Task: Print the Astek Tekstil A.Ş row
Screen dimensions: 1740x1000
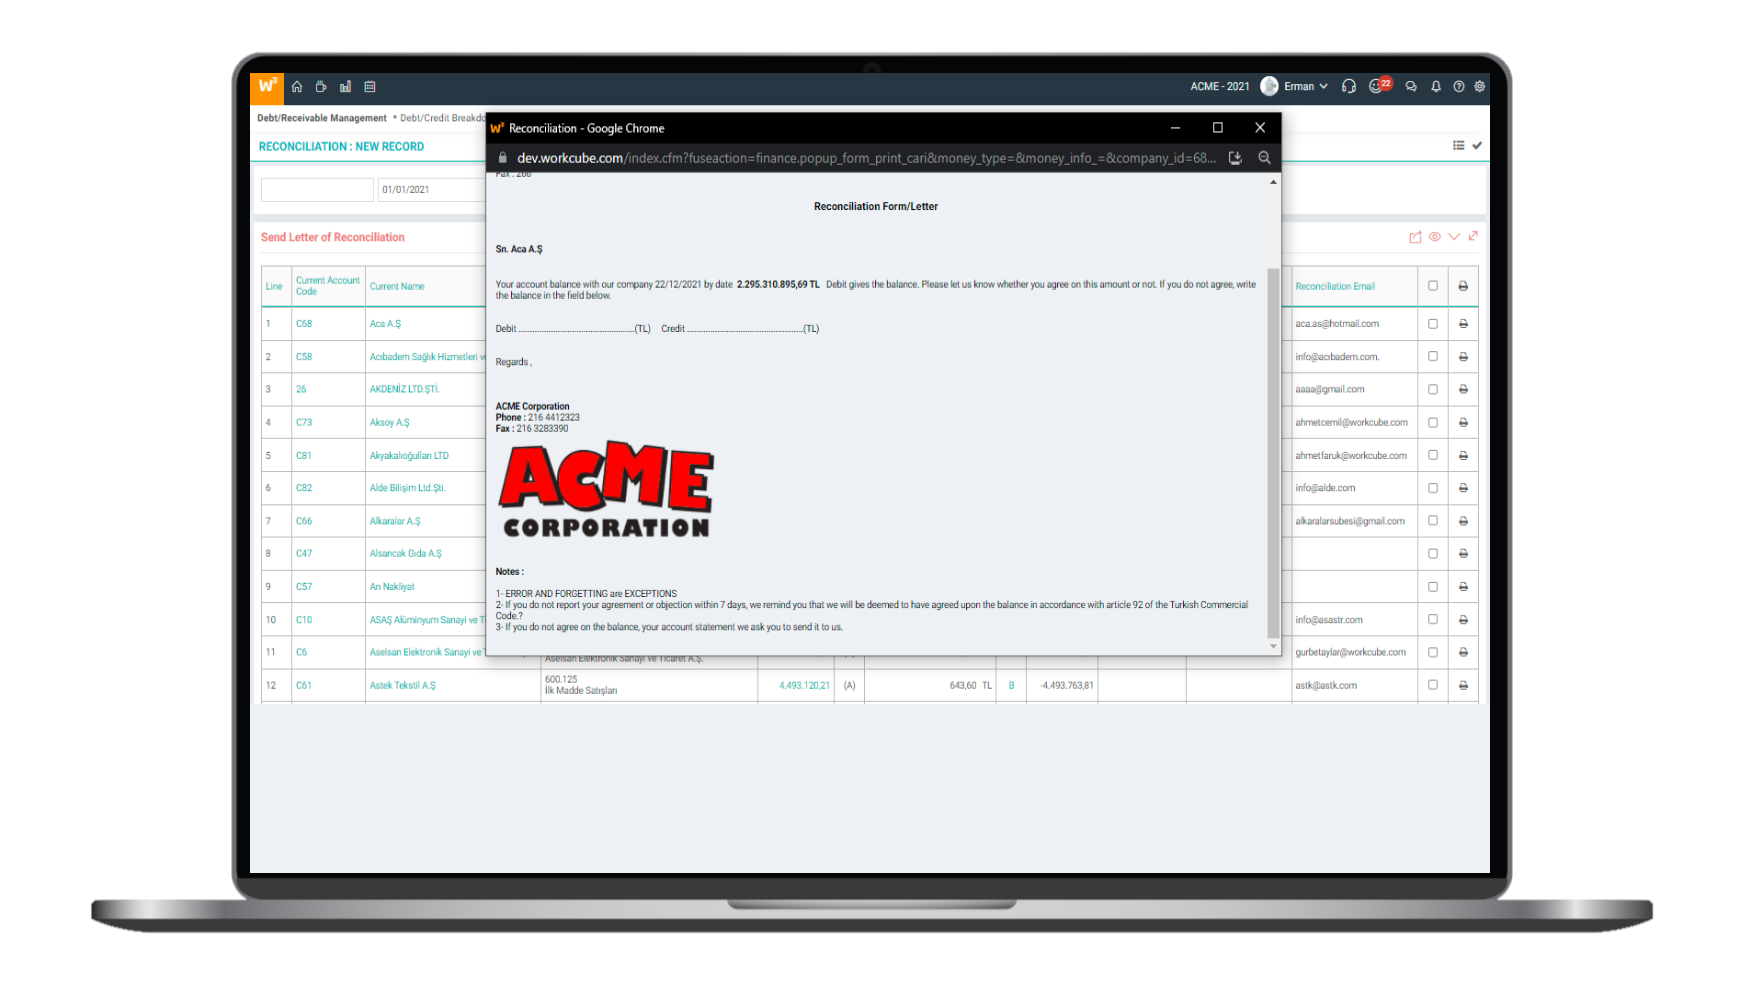Action: tap(1463, 686)
